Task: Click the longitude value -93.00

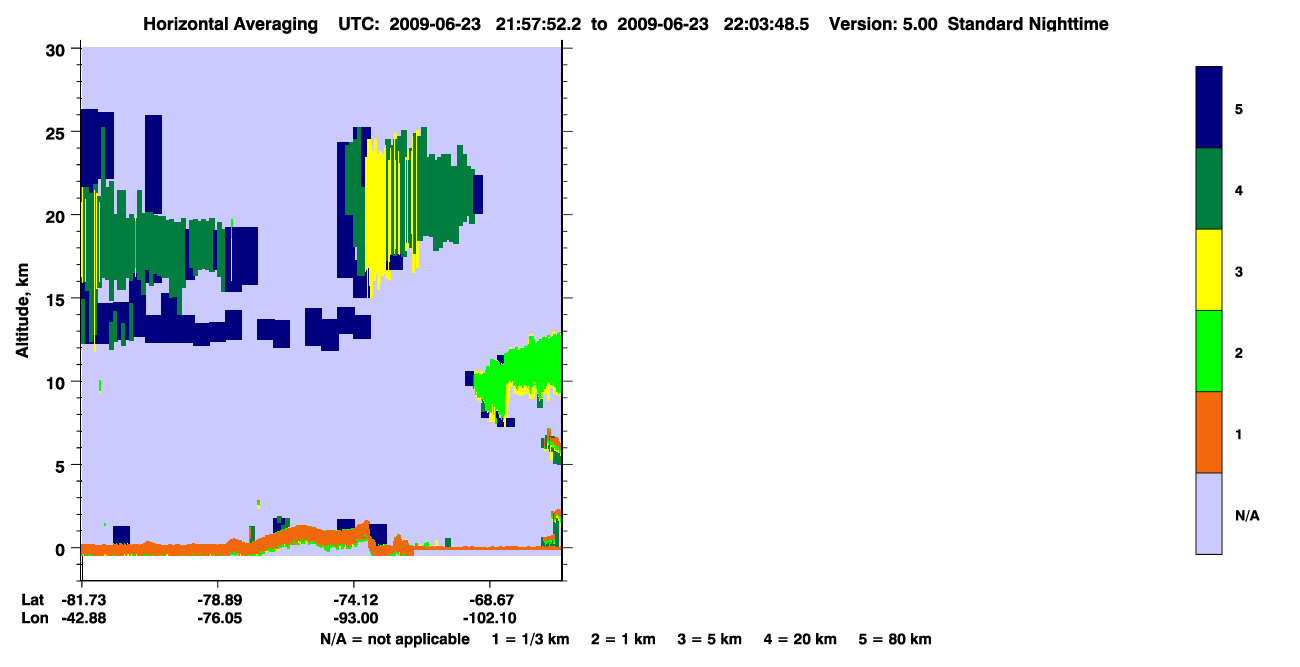Action: point(354,619)
